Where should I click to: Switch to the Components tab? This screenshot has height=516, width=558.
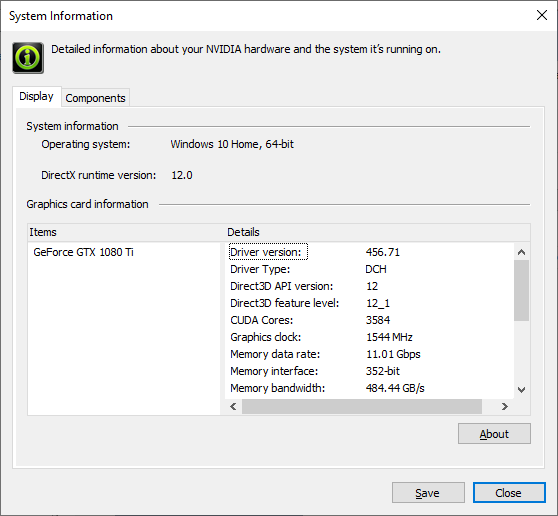(x=95, y=98)
